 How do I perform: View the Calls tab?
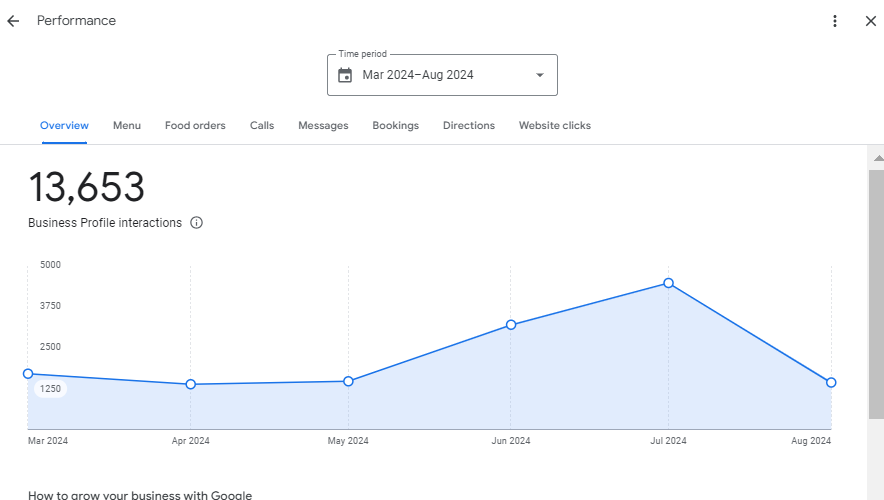pos(262,126)
